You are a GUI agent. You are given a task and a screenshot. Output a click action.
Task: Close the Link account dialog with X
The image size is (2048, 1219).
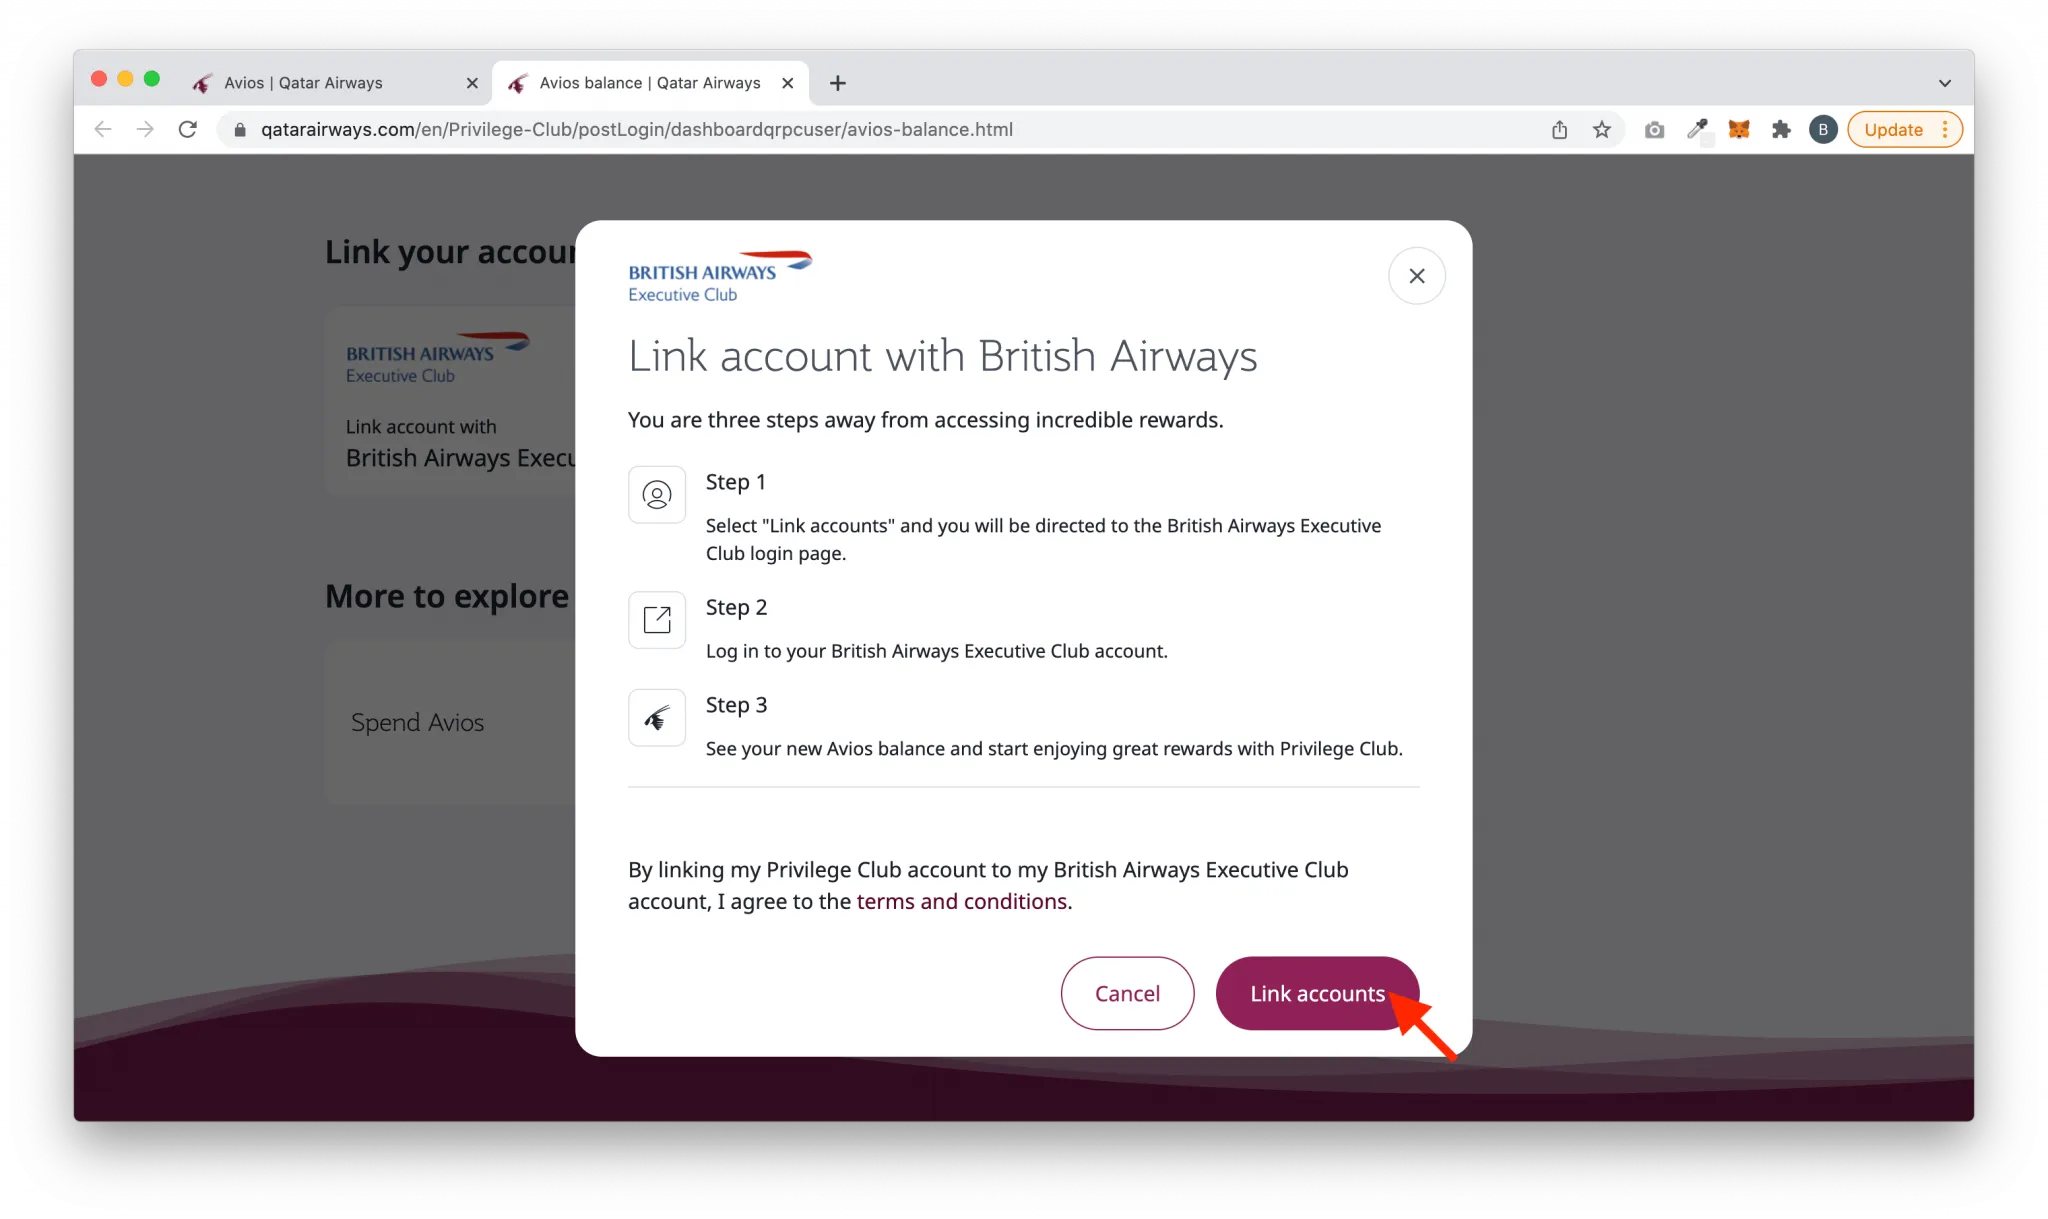pyautogui.click(x=1416, y=276)
